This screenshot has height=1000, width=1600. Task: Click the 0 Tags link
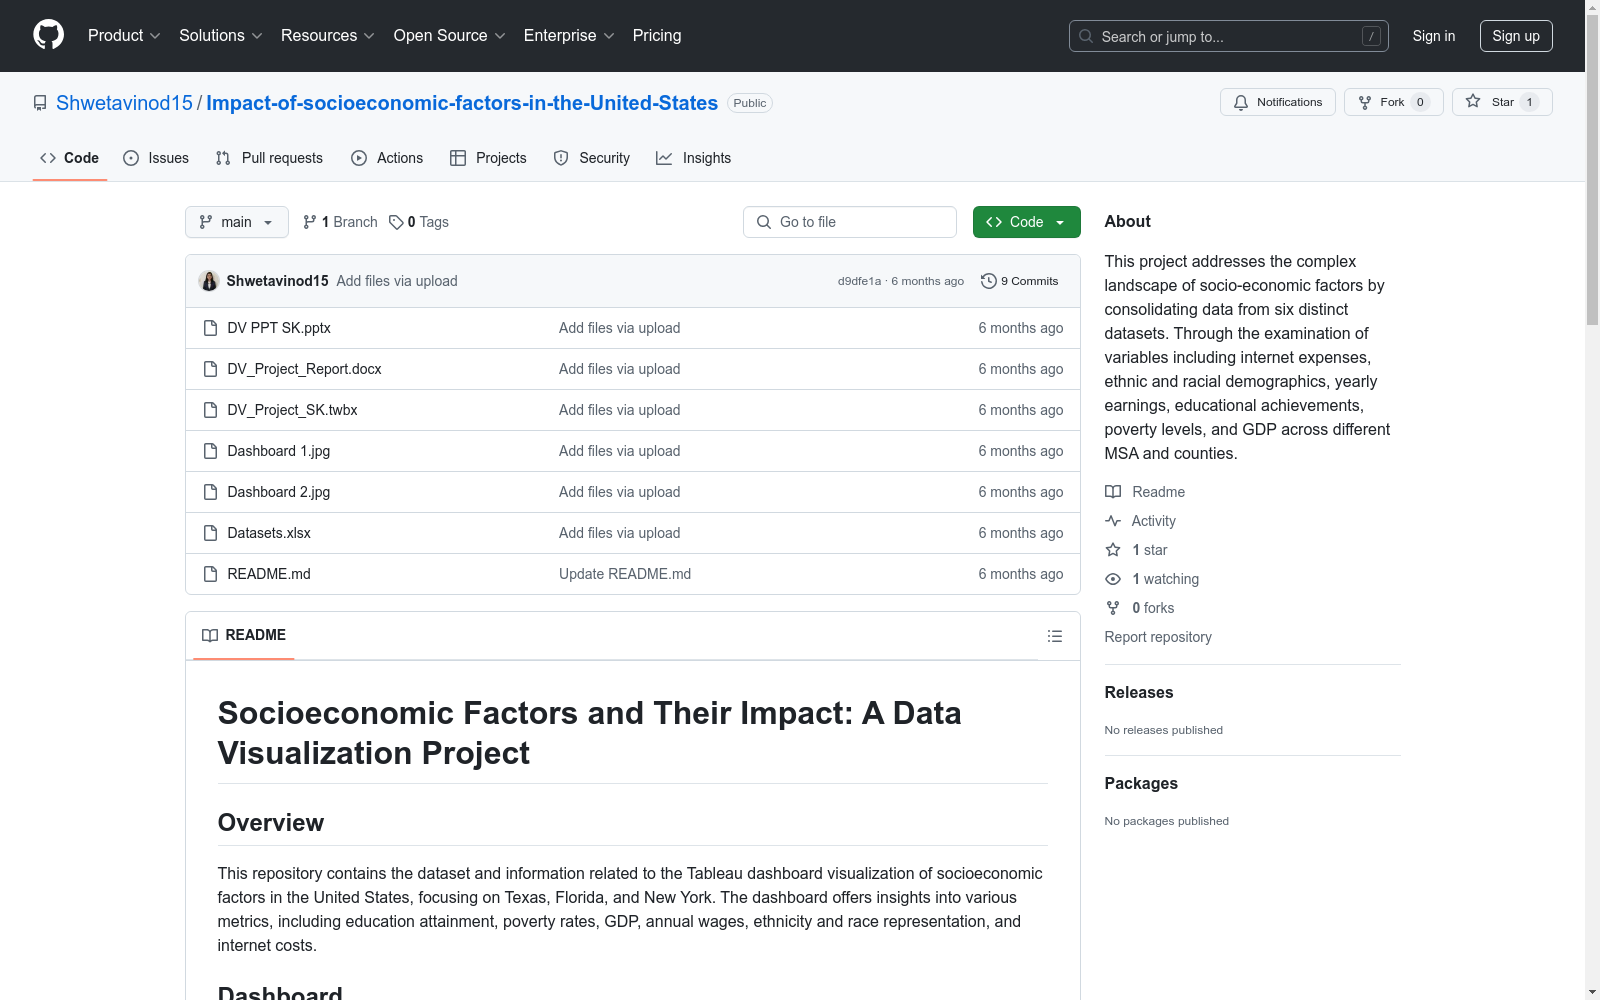(419, 222)
